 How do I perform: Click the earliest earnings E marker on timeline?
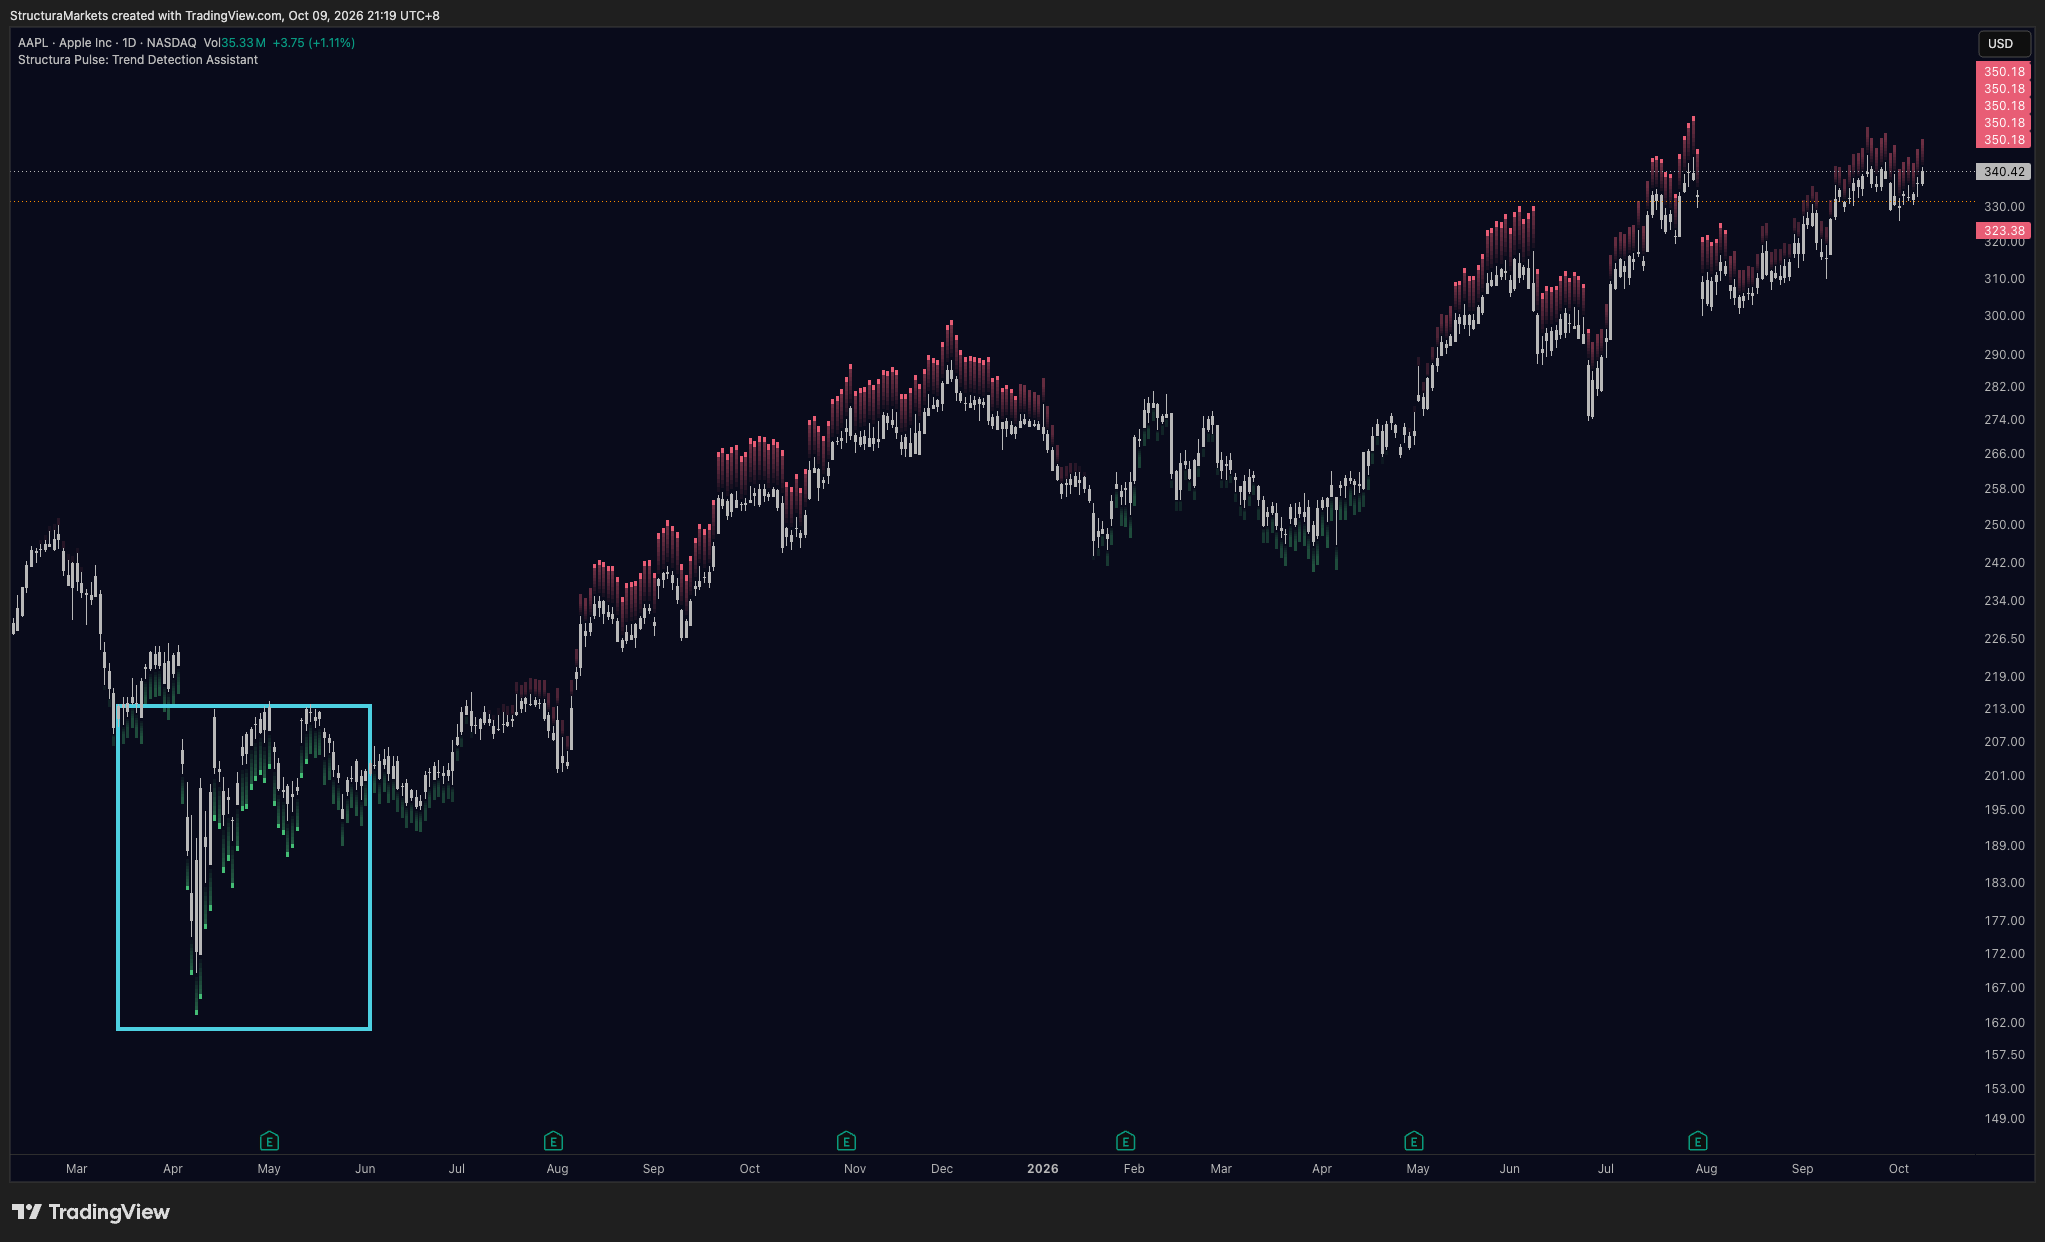[269, 1141]
